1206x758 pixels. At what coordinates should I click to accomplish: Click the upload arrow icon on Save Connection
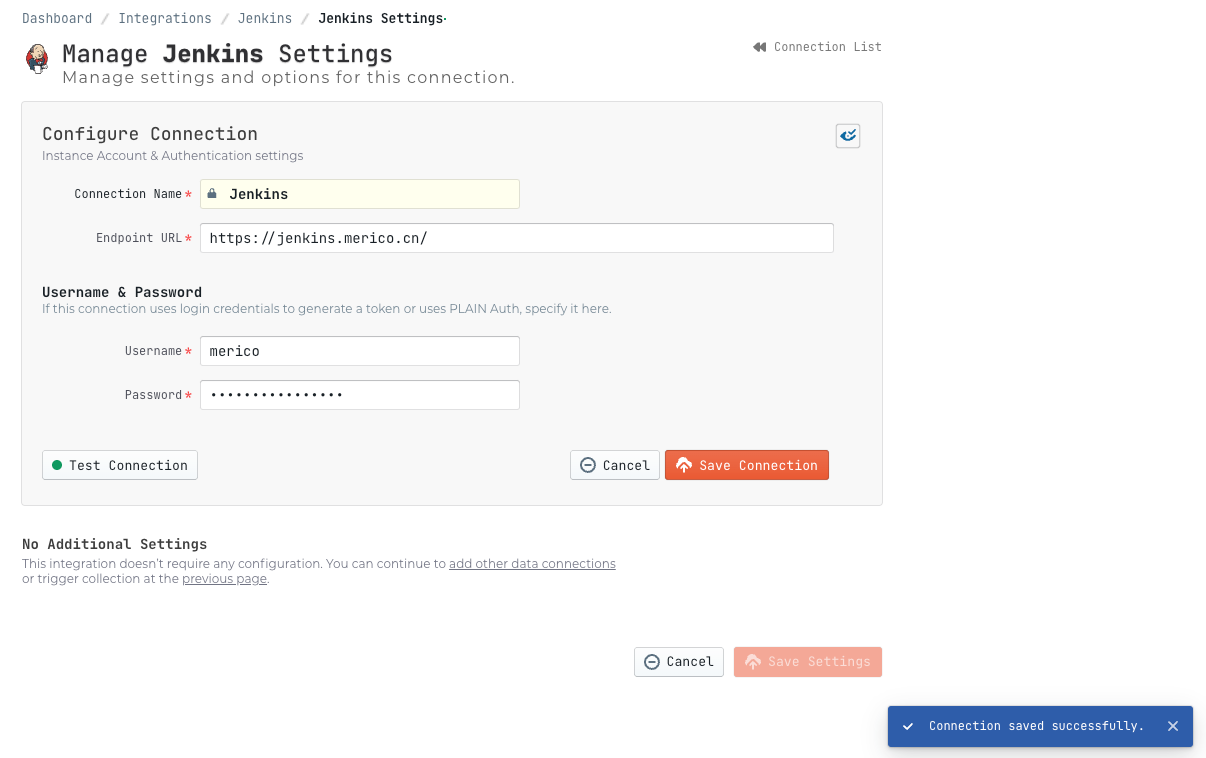684,464
